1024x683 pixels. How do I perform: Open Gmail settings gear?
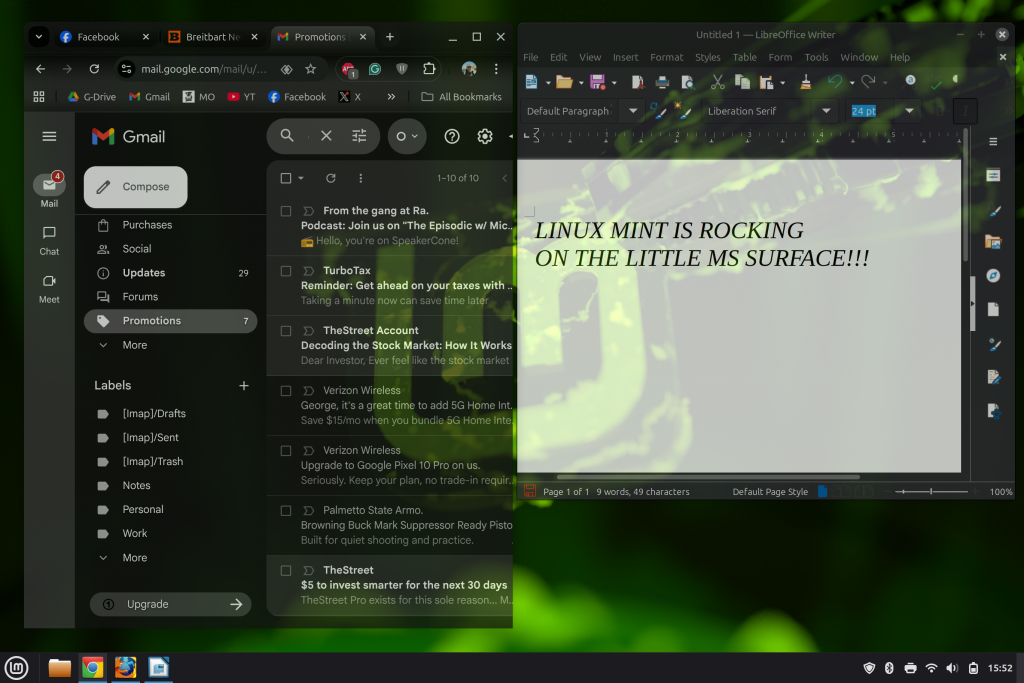click(485, 137)
